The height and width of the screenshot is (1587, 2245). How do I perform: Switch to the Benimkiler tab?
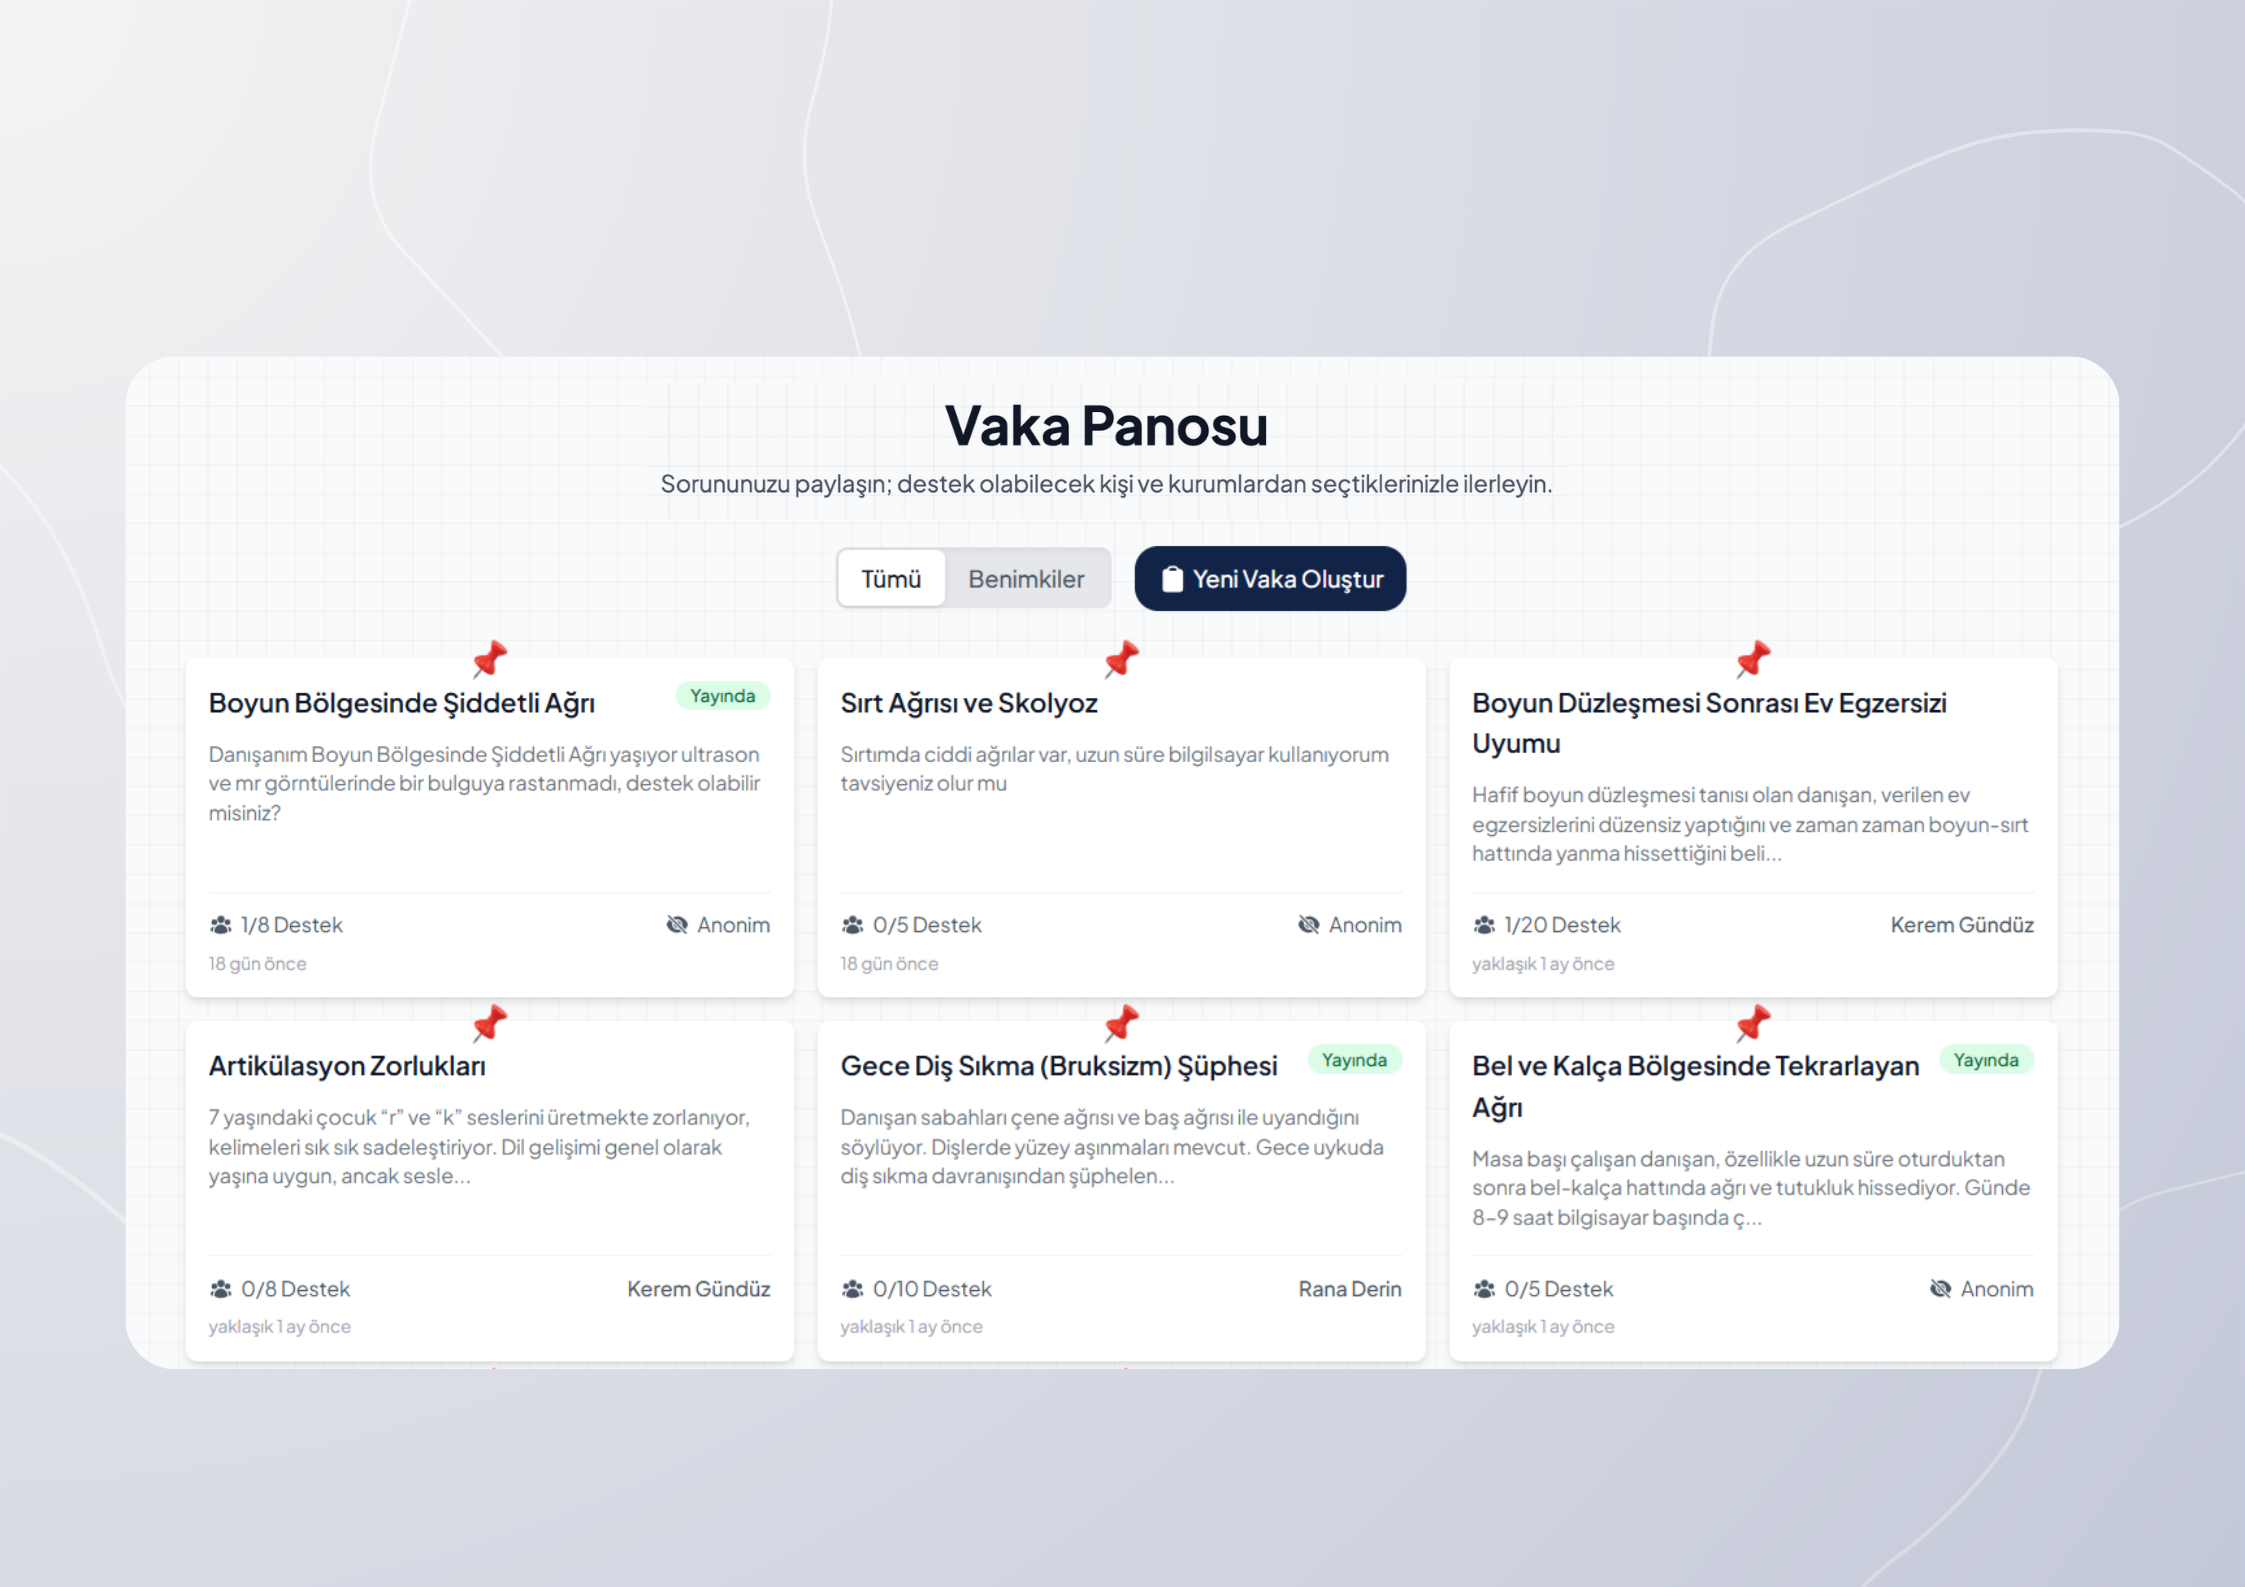click(x=1026, y=579)
